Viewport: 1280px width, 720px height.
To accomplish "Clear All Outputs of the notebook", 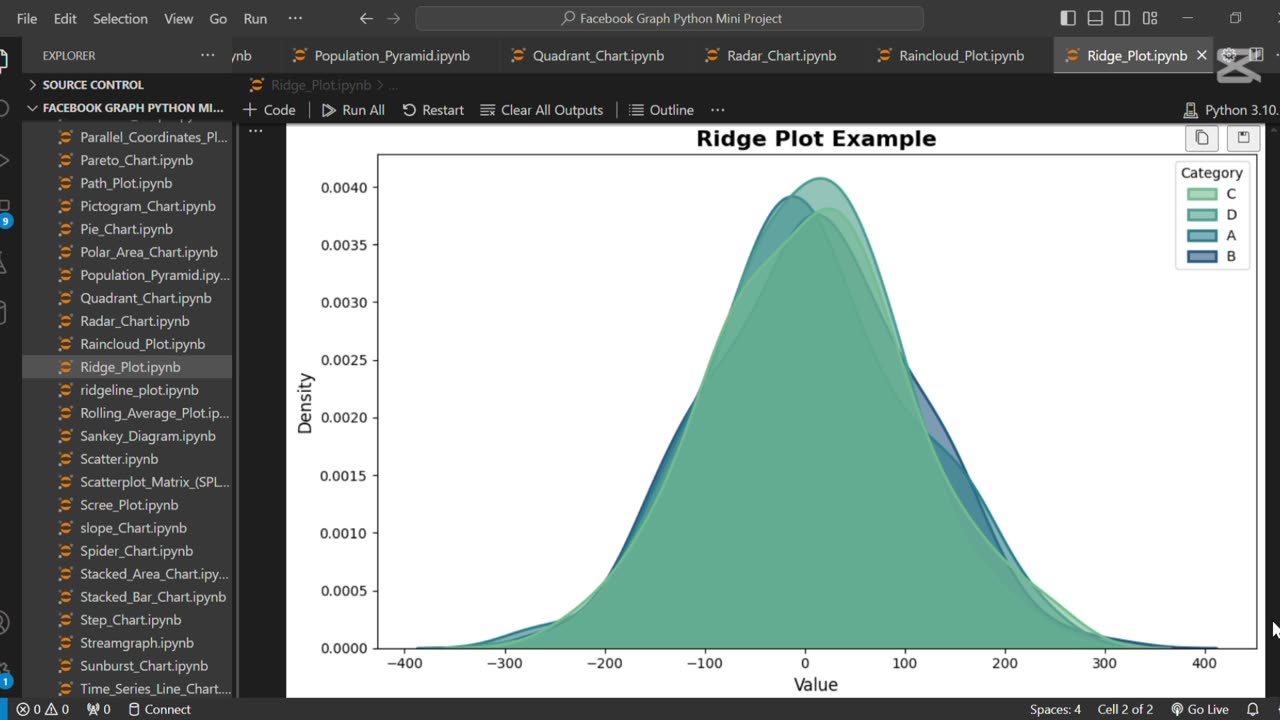I will click(x=541, y=110).
